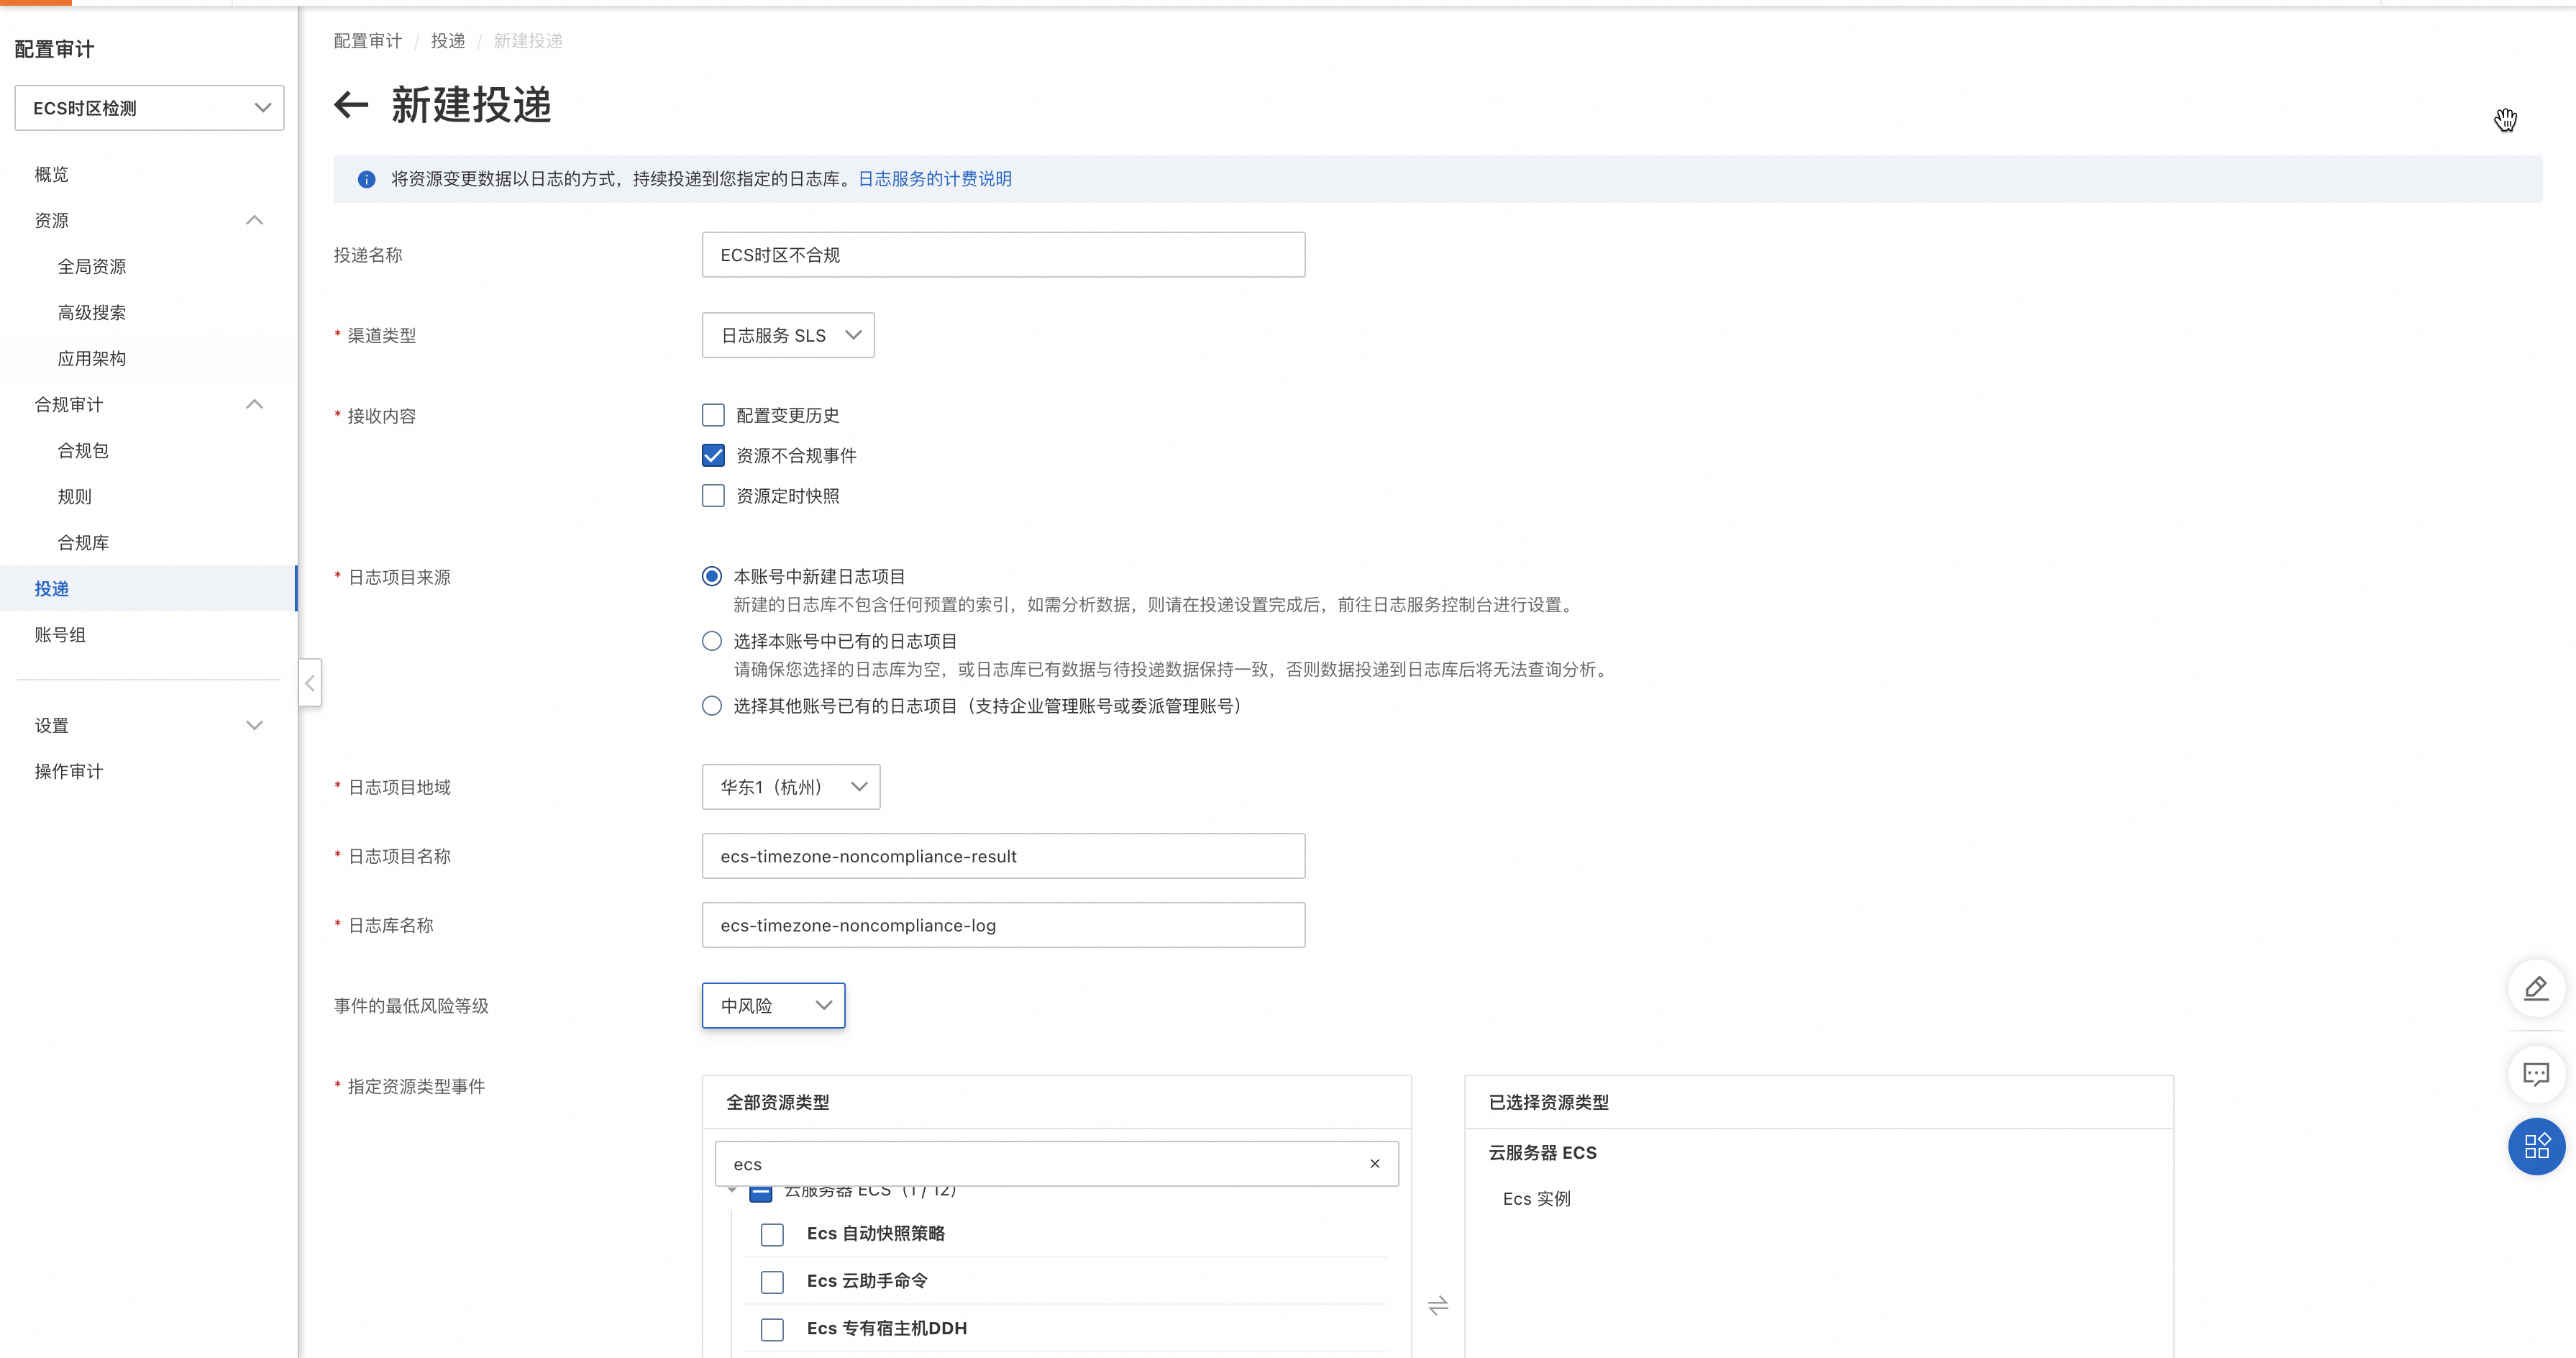Select the 选择本账号中已有的日志项目 radio option
Viewport: 2576px width, 1358px height.
(712, 641)
